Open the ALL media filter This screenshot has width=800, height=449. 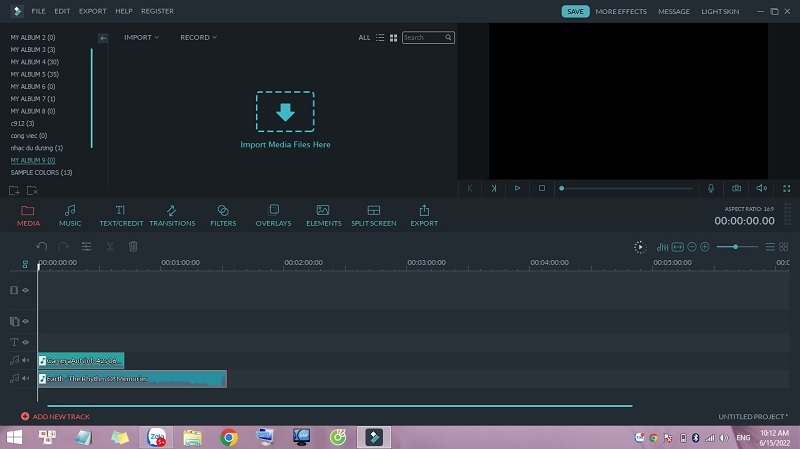(364, 38)
